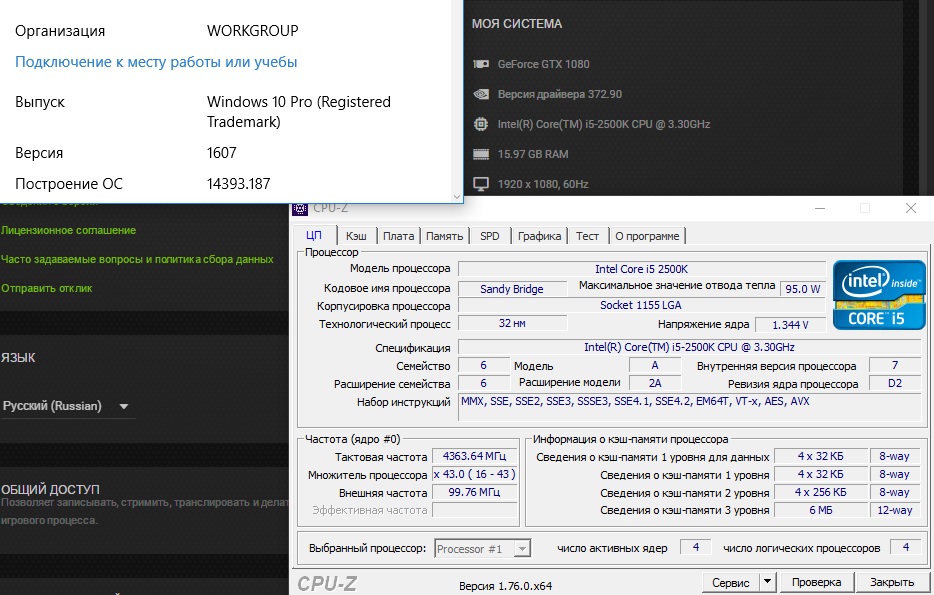Click the Версия драйвера 372.90 text

click(x=559, y=94)
